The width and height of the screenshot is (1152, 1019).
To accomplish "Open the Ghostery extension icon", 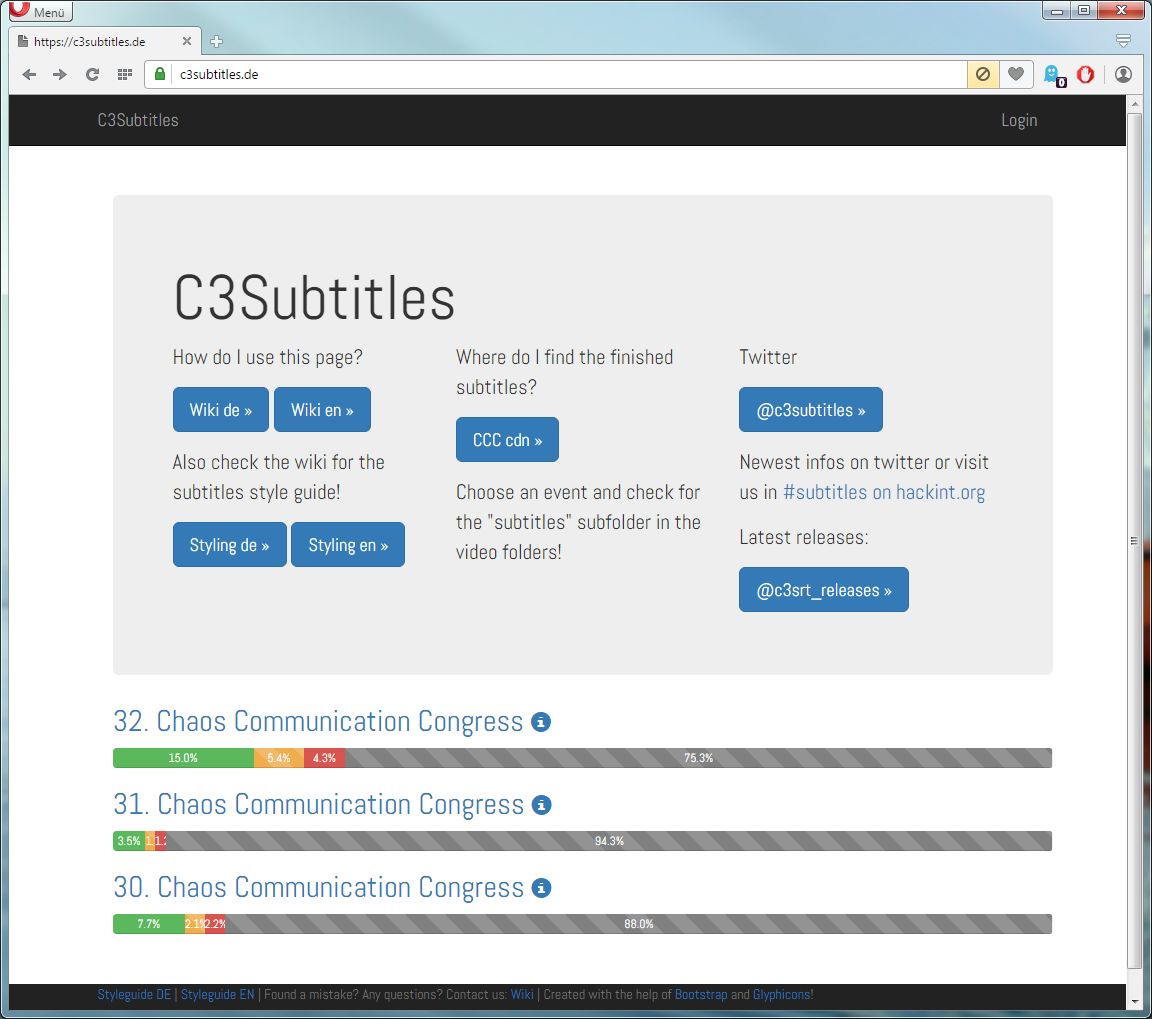I will [1054, 74].
